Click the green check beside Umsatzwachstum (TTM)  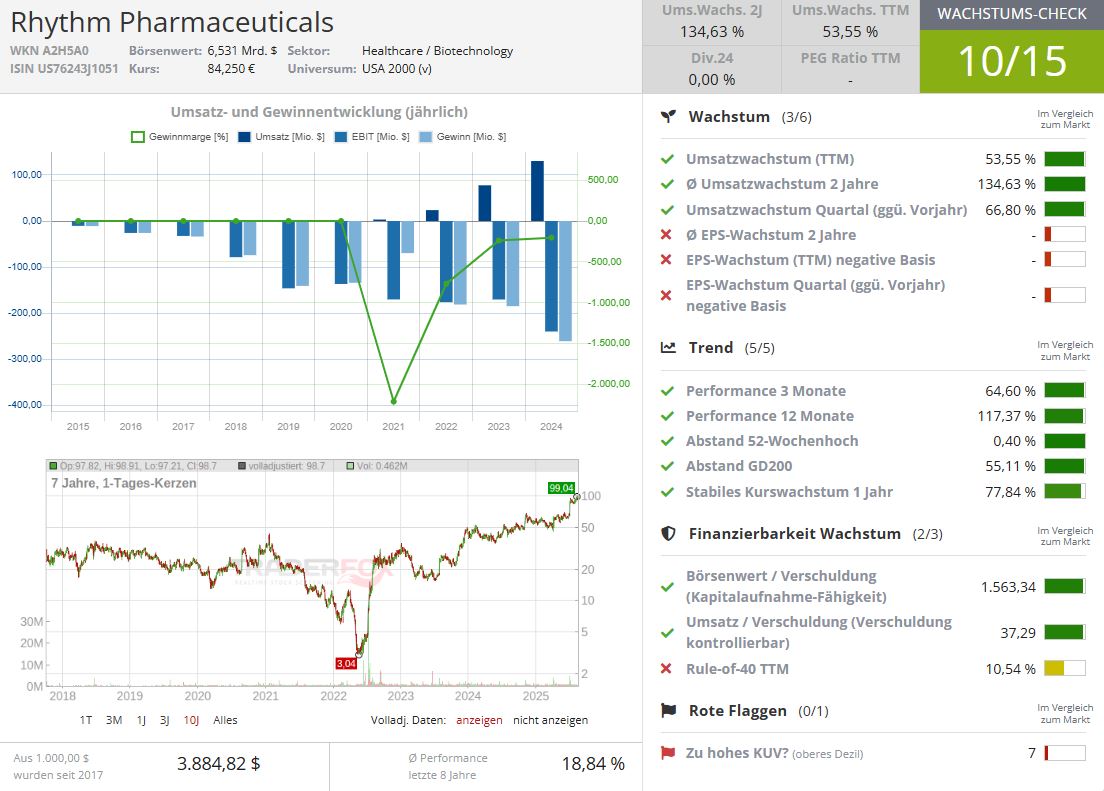[x=667, y=159]
